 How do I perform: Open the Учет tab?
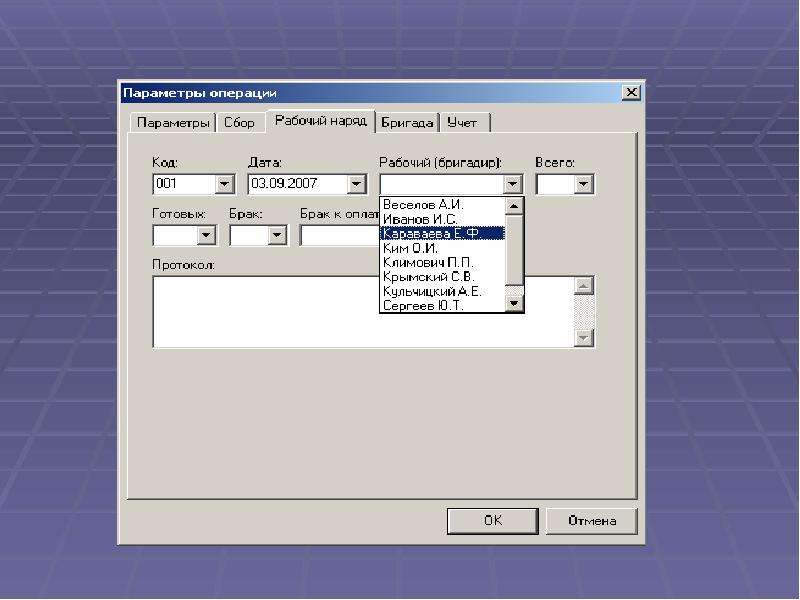coord(463,123)
